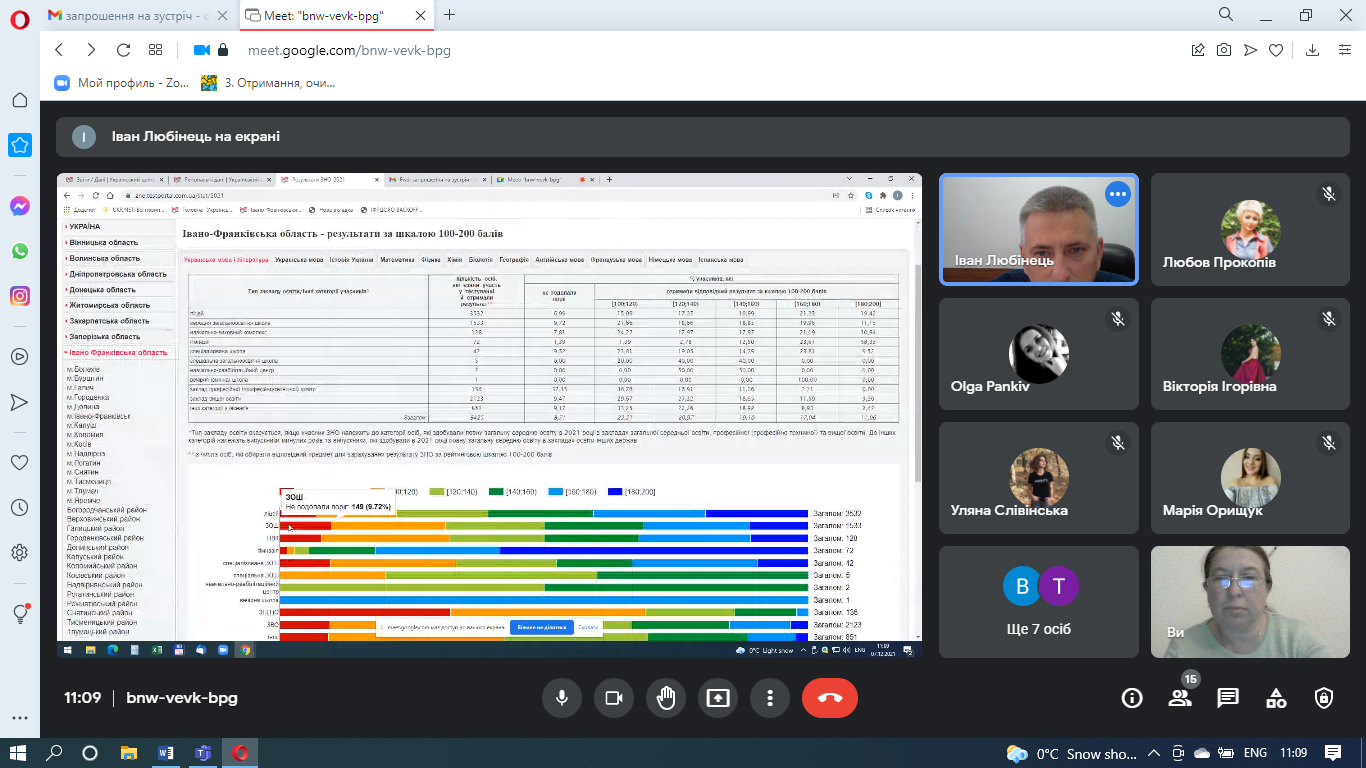
Task: Toggle the camera in the call controls
Action: [x=614, y=698]
